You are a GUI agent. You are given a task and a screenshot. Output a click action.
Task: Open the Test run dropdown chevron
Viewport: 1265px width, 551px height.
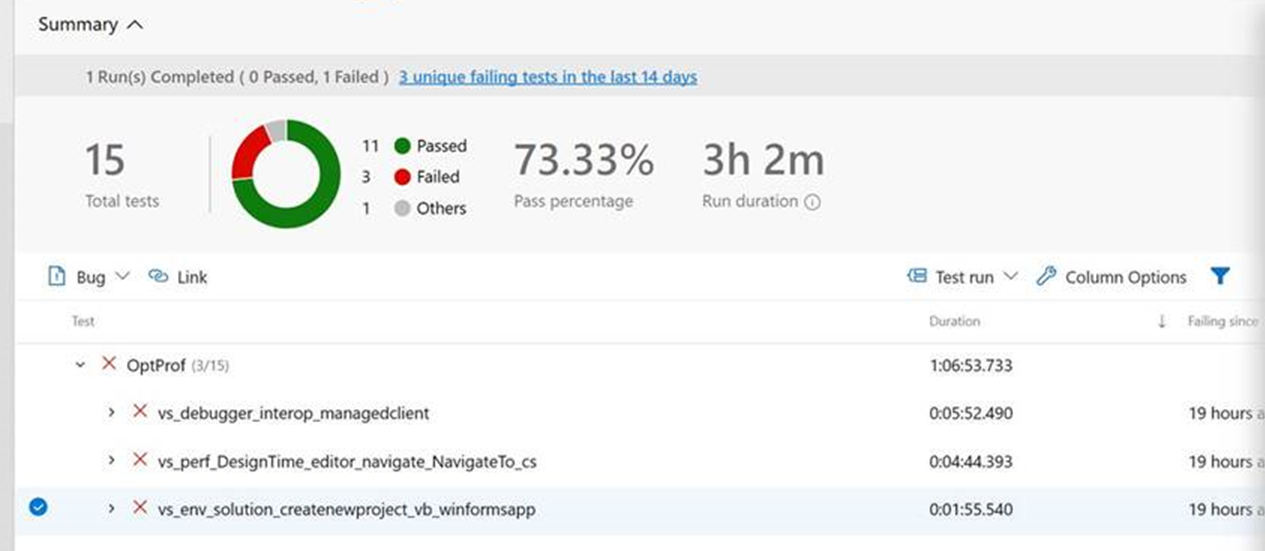coord(1009,277)
